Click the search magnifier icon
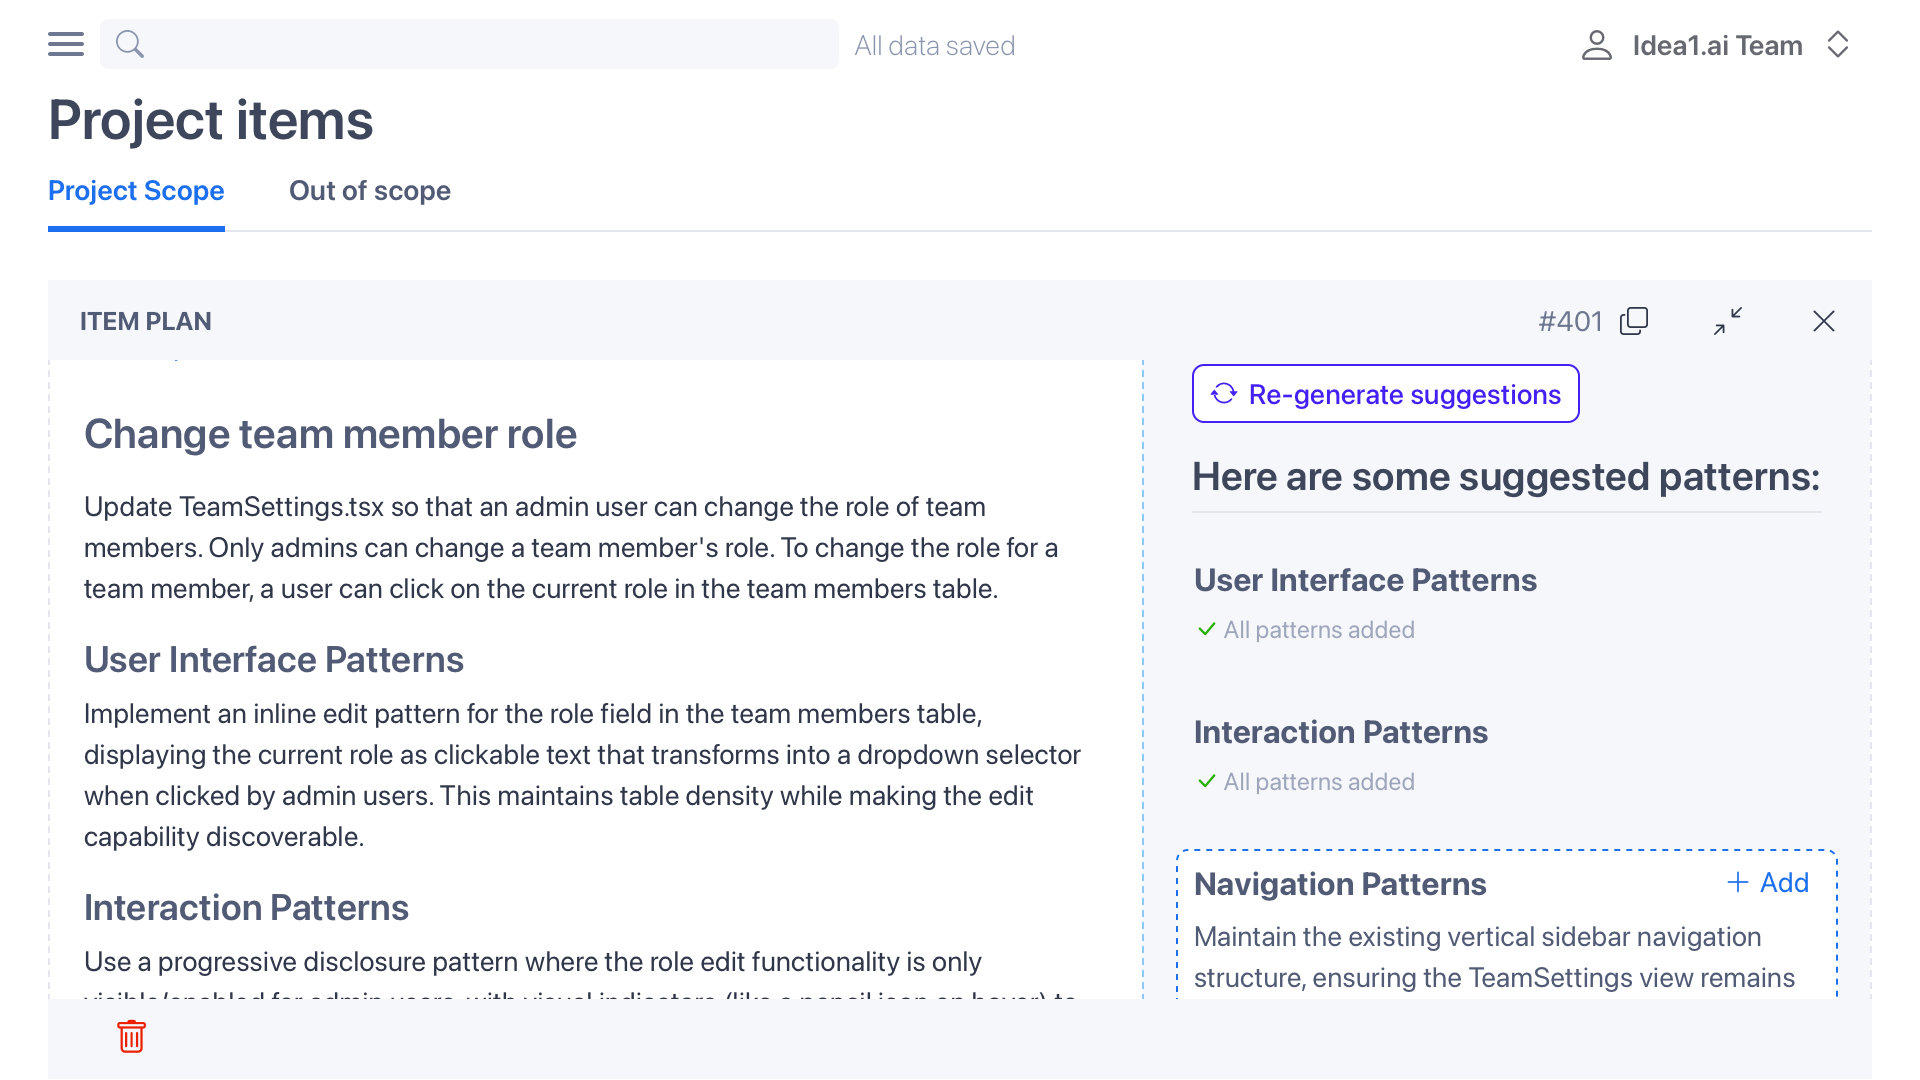The width and height of the screenshot is (1920, 1080). (130, 44)
